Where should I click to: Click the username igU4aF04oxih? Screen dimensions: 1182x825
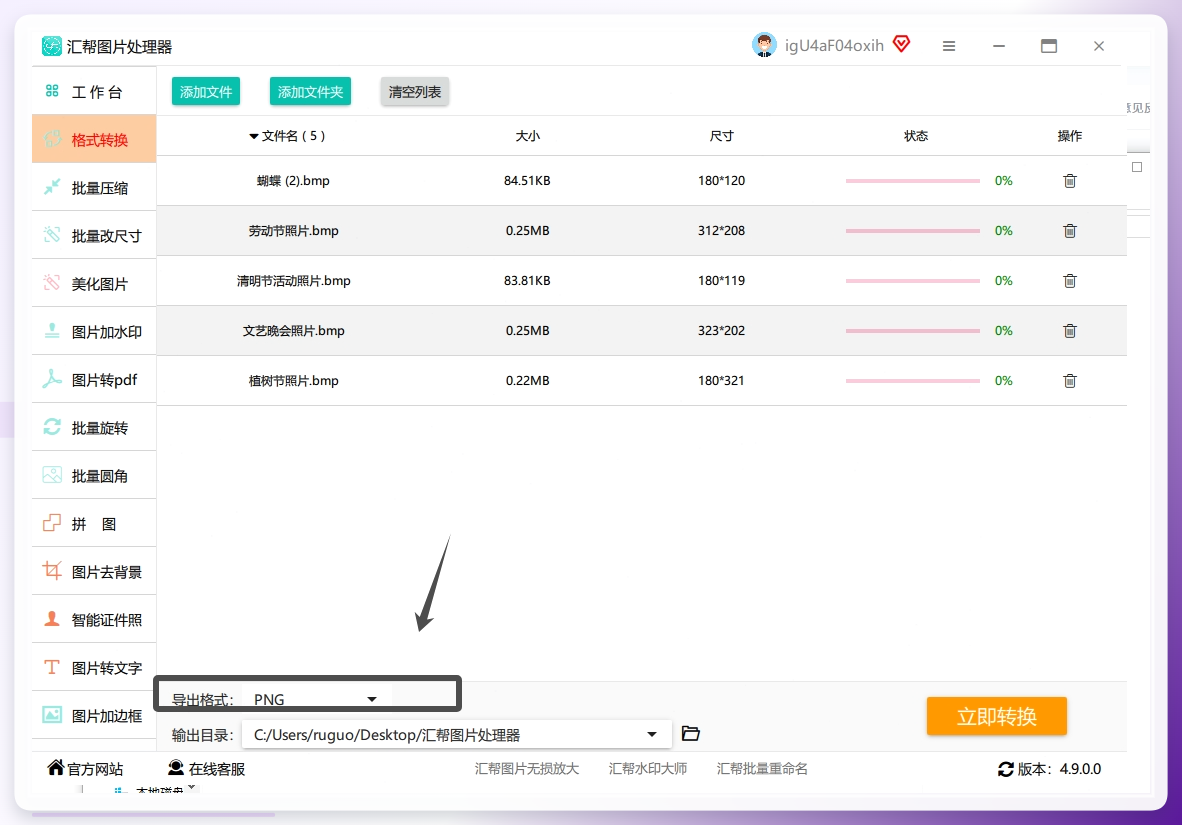coord(834,45)
